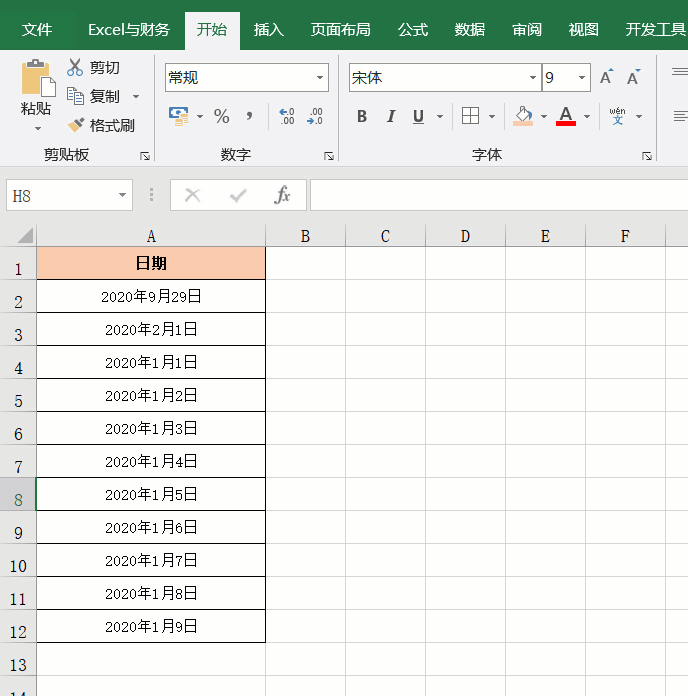The width and height of the screenshot is (688, 696).
Task: Select the 日期 header cell
Action: coord(151,263)
